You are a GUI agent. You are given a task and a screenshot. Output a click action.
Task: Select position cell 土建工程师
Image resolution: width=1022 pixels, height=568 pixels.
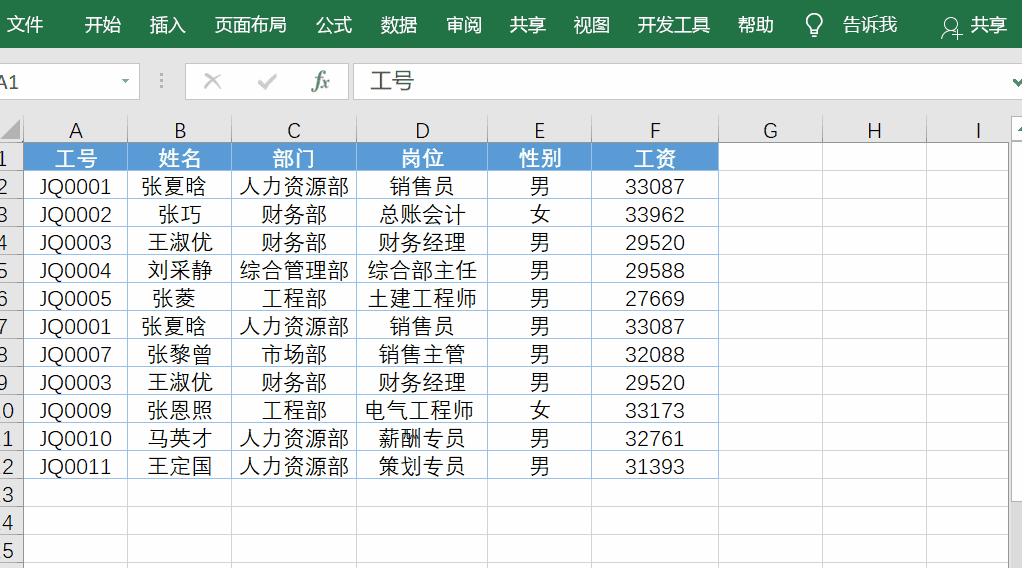[422, 298]
